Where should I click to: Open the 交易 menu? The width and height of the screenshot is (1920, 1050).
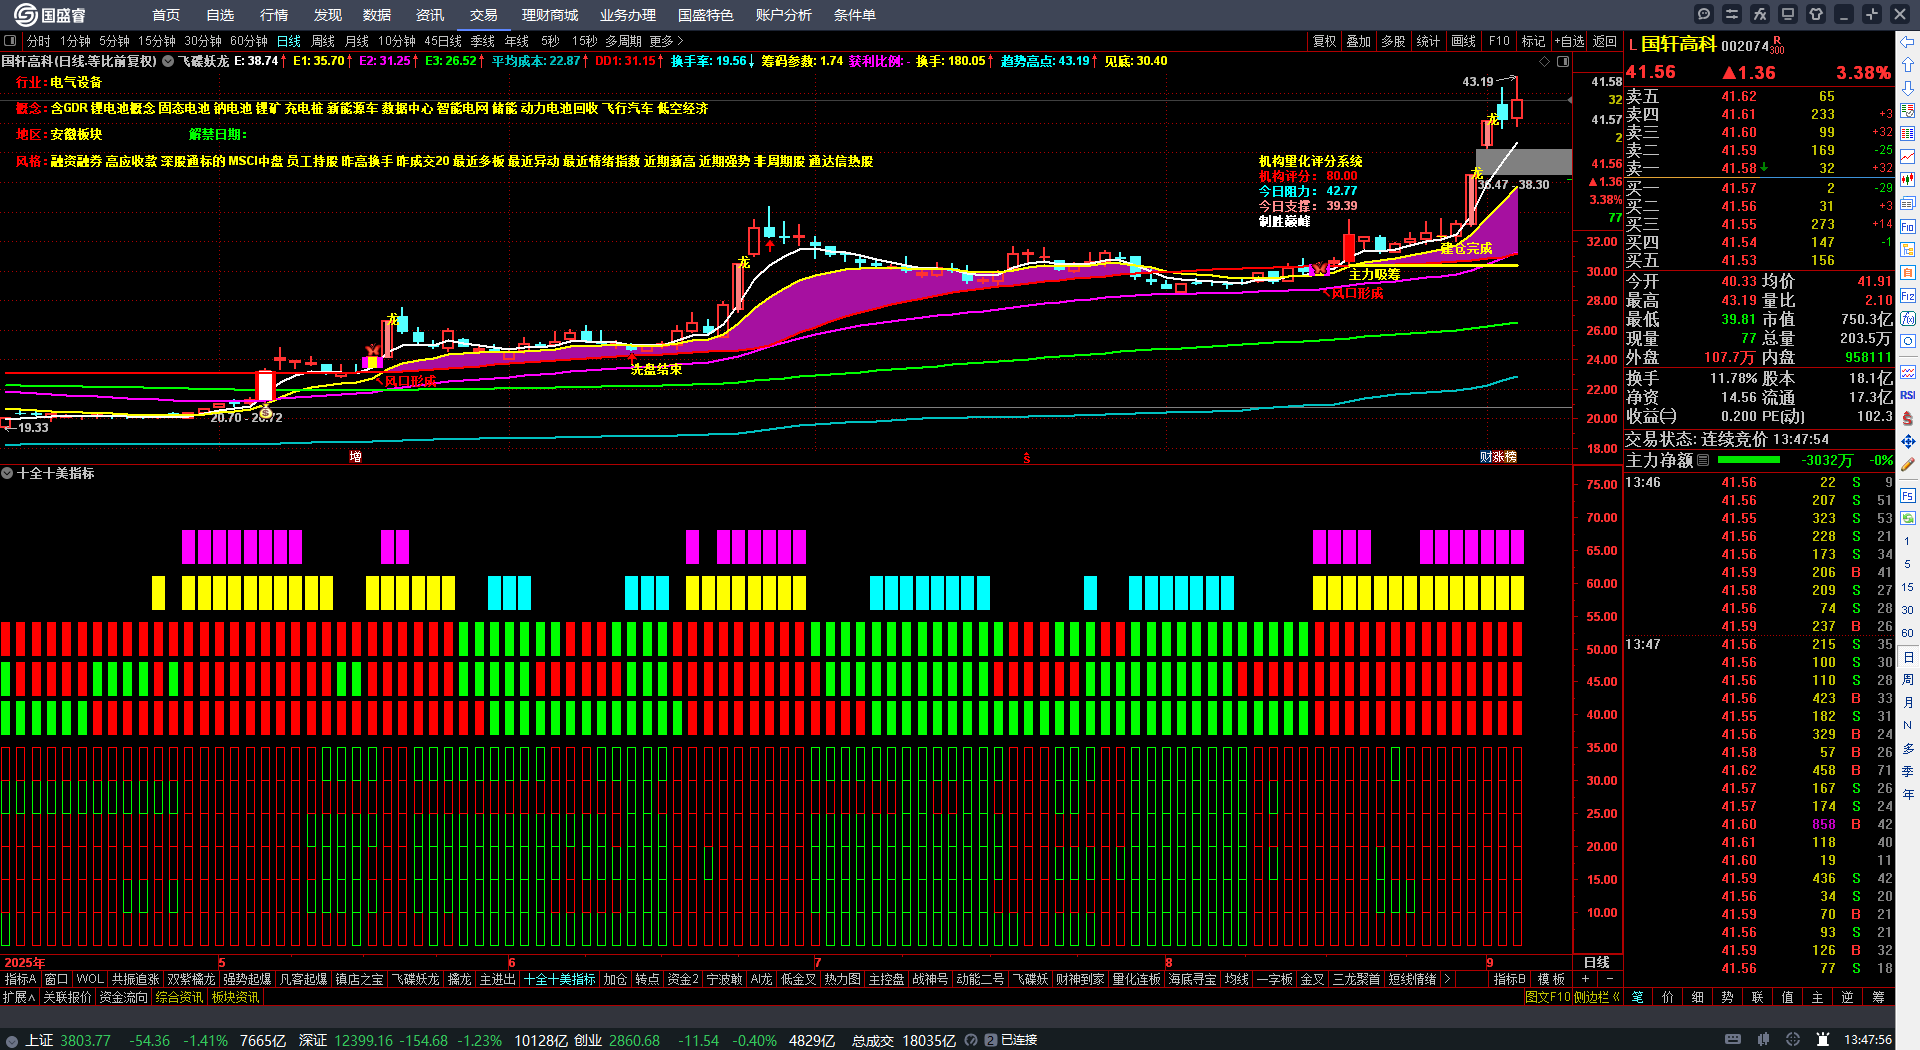(x=484, y=15)
